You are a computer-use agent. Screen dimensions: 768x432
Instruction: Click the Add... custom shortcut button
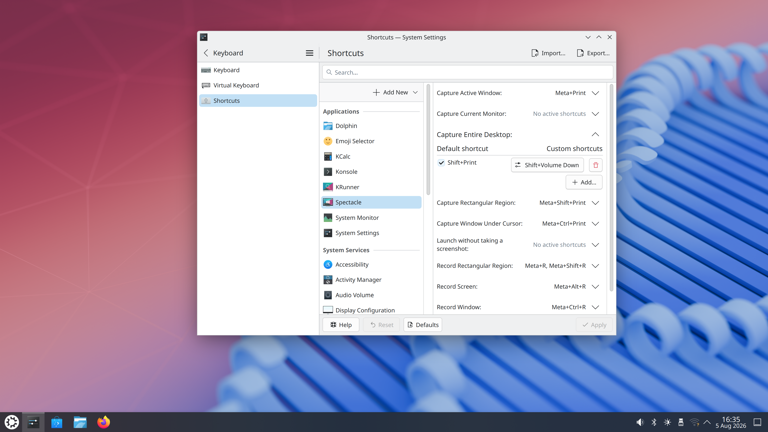(584, 182)
